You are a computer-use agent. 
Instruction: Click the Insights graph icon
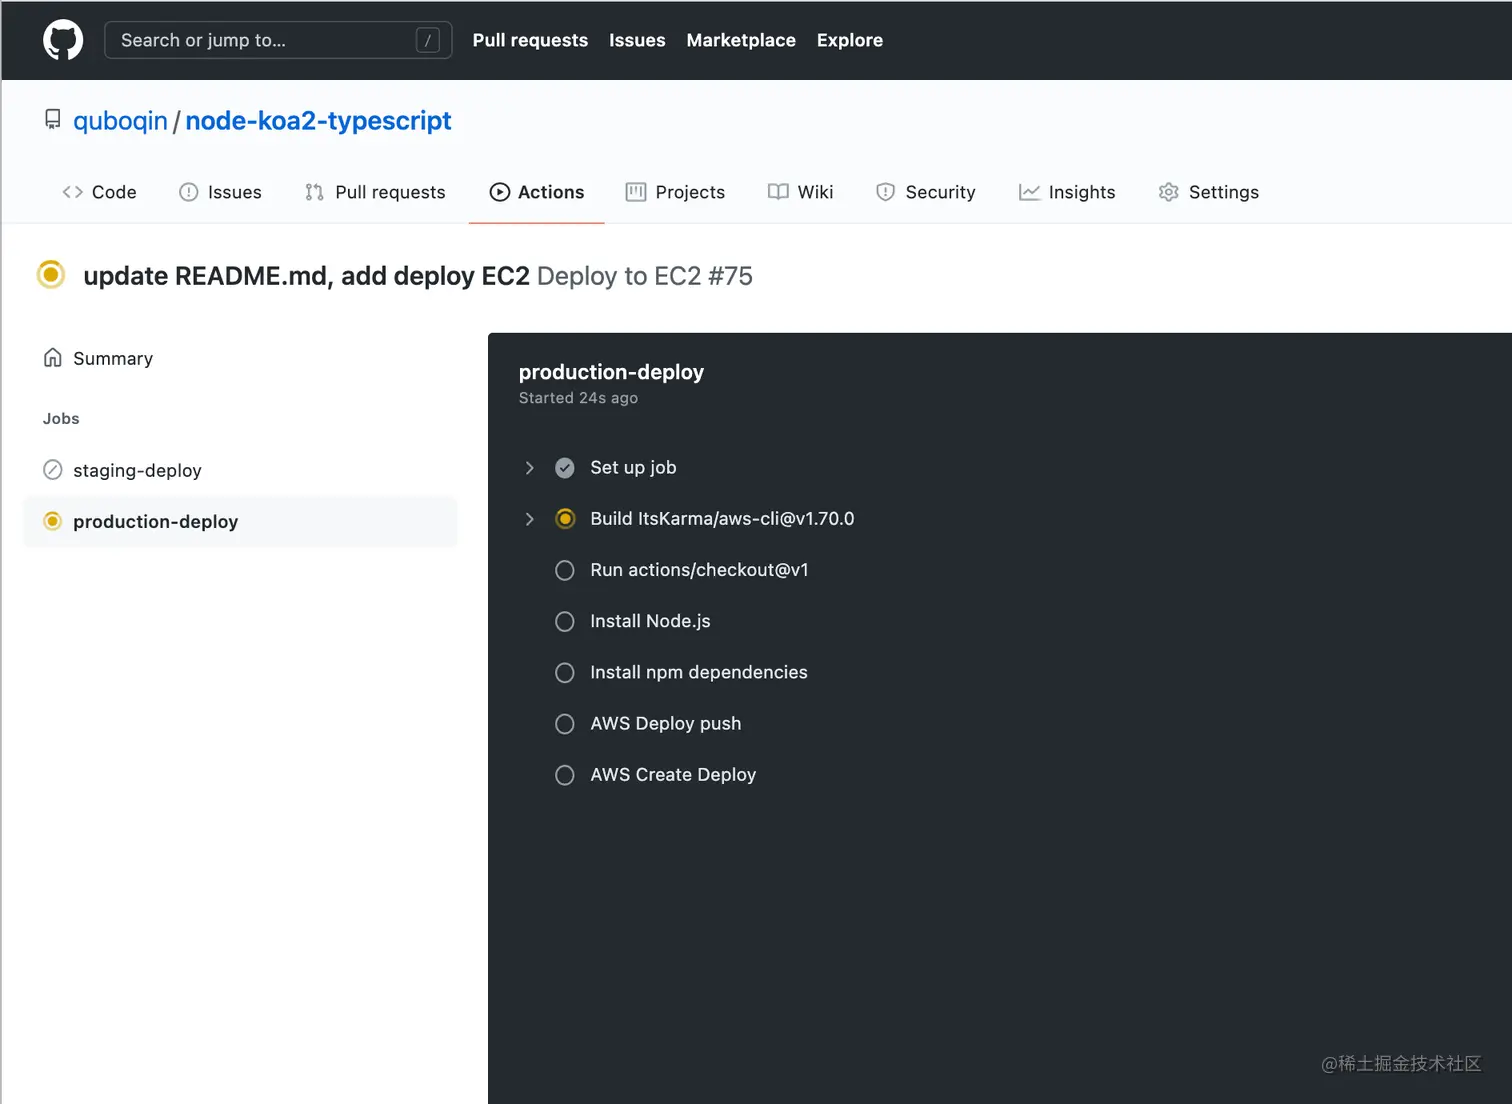pyautogui.click(x=1030, y=191)
